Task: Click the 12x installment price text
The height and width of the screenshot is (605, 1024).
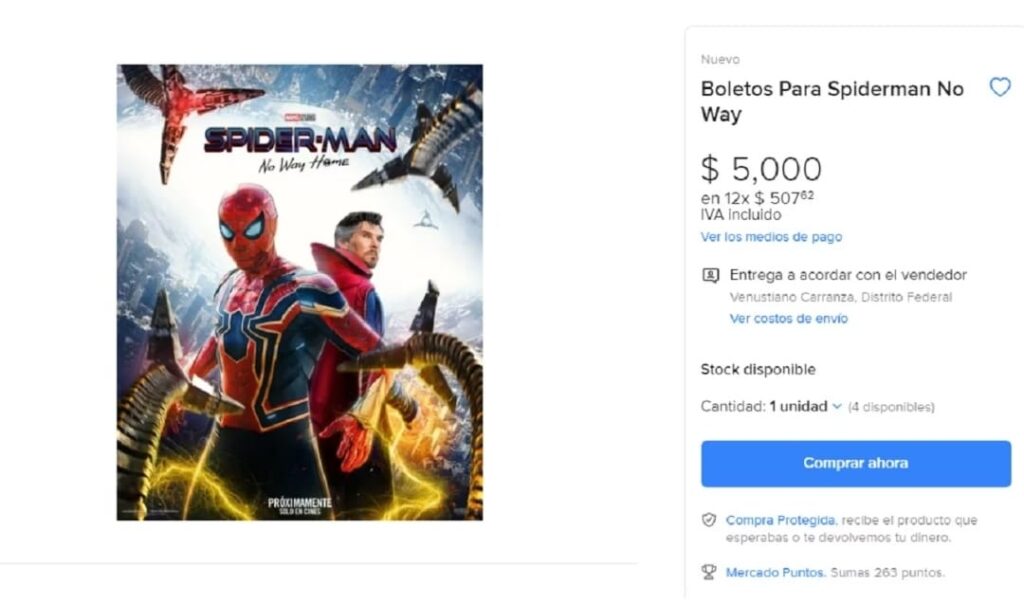Action: (x=757, y=198)
